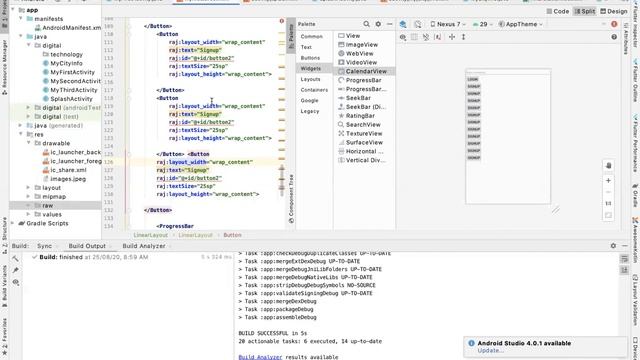Open the Component Tree side tab
This screenshot has width=640, height=360.
click(x=291, y=199)
